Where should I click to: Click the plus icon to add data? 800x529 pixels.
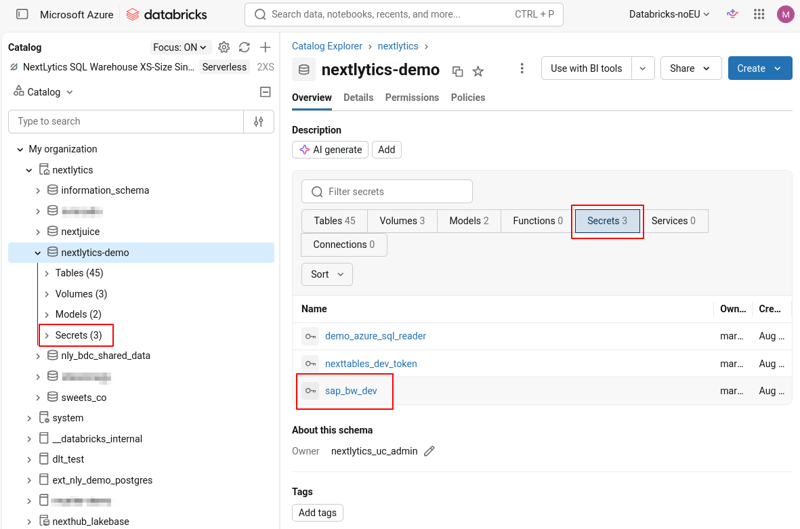click(265, 47)
